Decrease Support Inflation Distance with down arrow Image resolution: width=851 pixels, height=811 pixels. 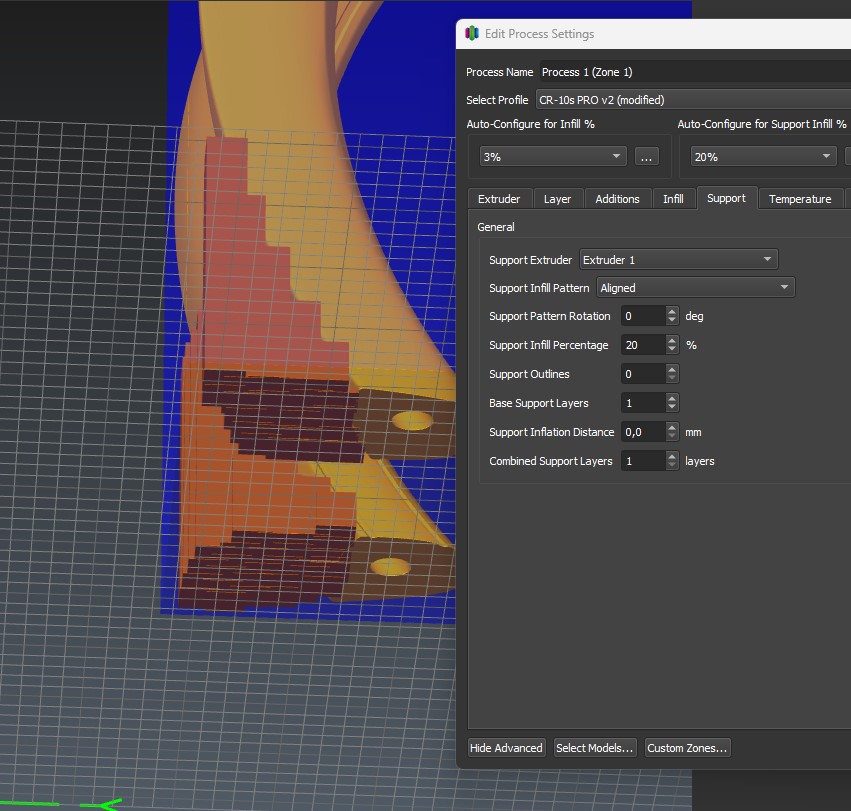pyautogui.click(x=672, y=436)
